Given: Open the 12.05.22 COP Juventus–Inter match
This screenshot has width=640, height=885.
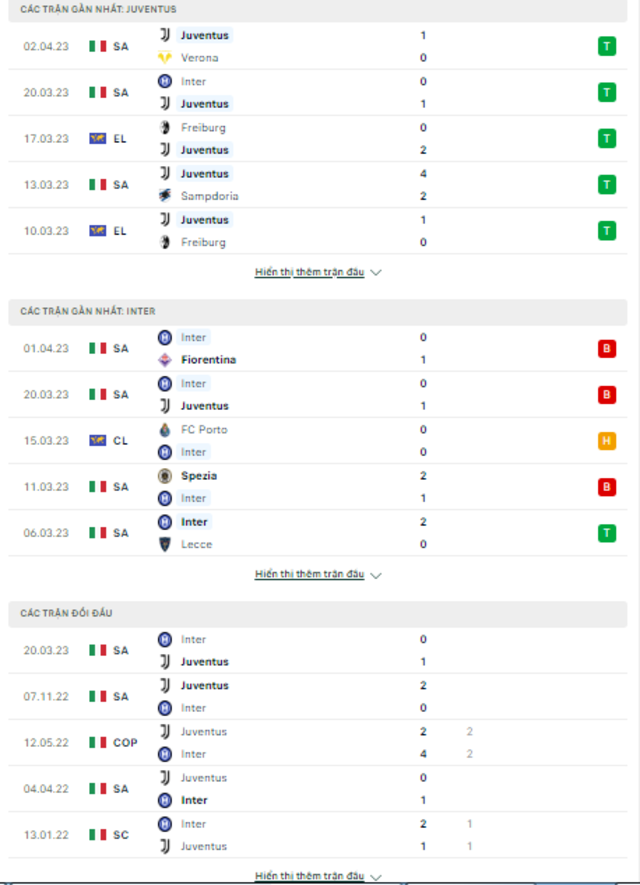Looking at the screenshot, I should point(318,743).
